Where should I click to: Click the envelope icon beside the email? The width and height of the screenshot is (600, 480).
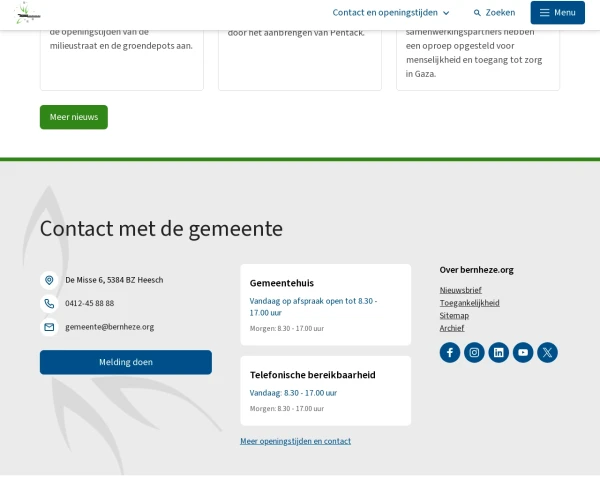click(x=49, y=327)
